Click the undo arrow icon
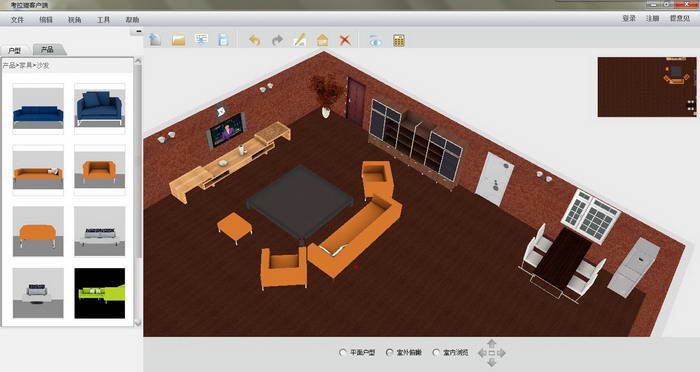Screen dimensions: 700x372 pos(254,40)
